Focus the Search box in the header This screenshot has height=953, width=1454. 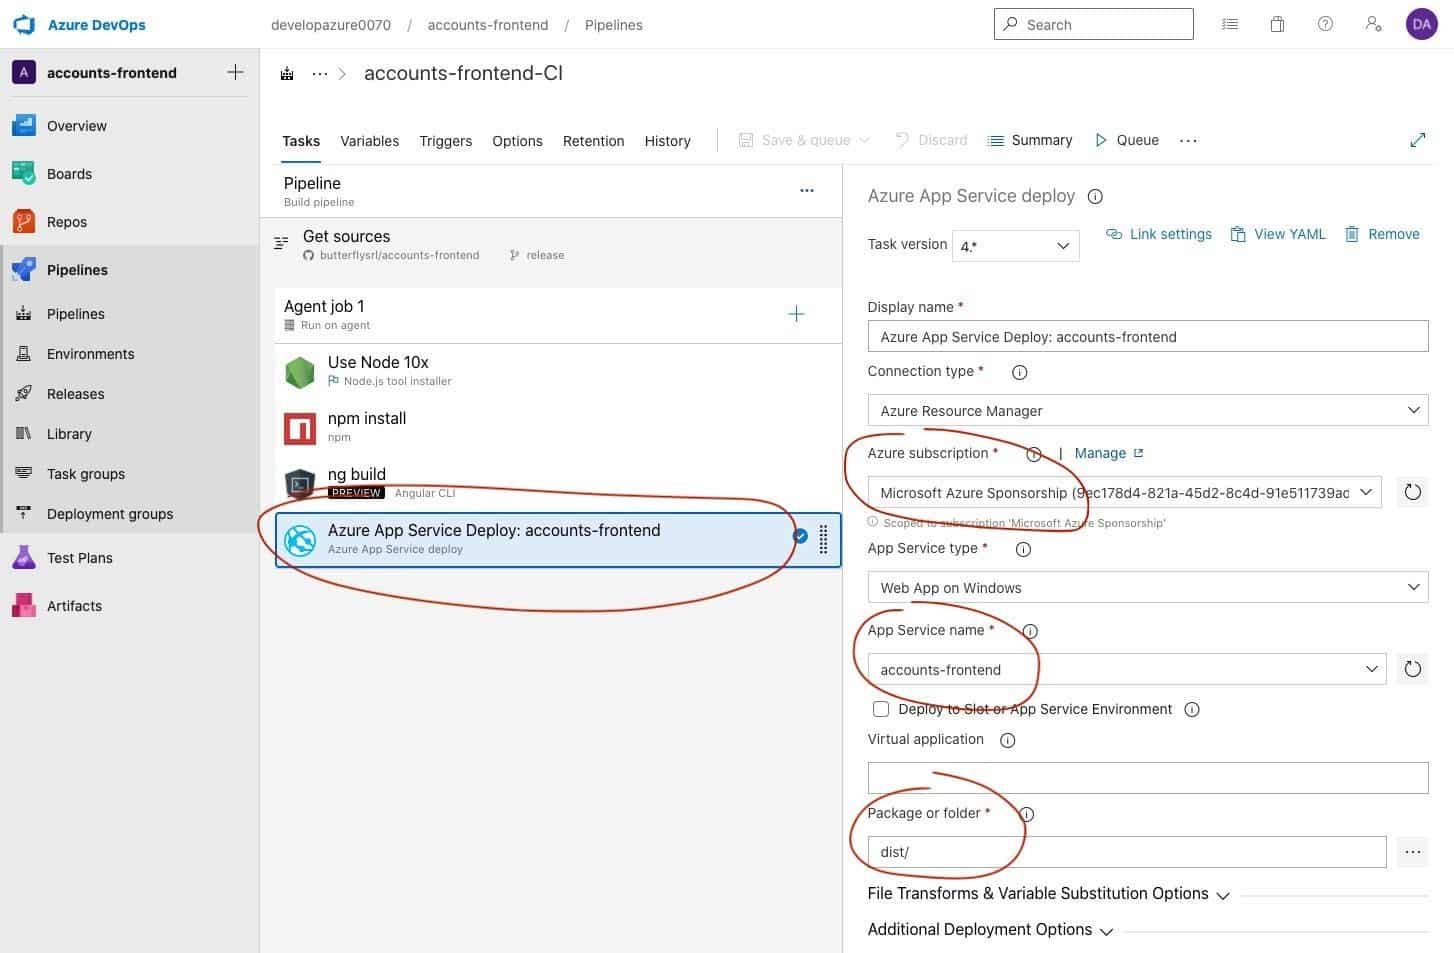tap(1093, 24)
